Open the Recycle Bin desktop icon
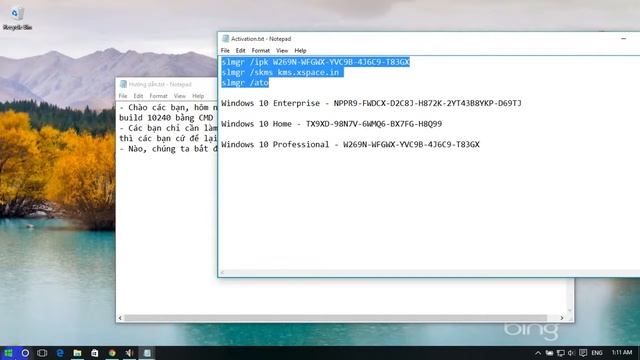Image resolution: width=640 pixels, height=360 pixels. (17, 19)
